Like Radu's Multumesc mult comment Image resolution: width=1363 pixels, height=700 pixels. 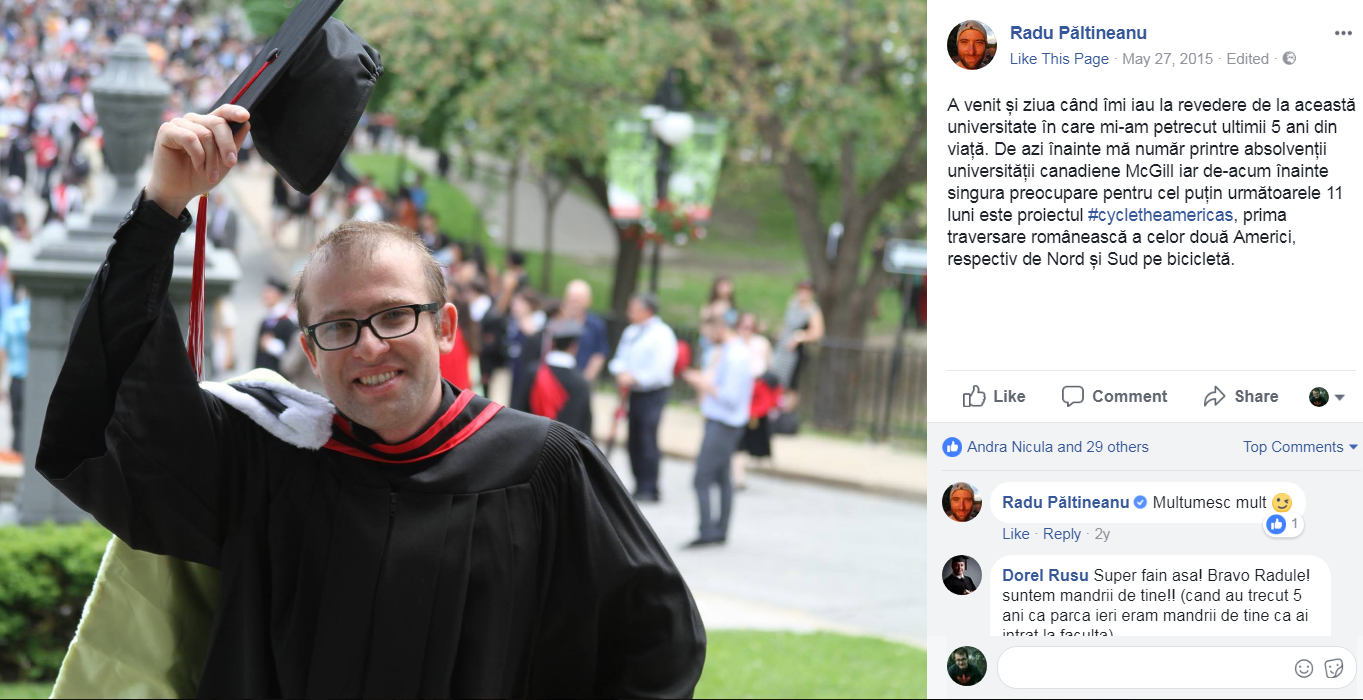click(x=1016, y=534)
